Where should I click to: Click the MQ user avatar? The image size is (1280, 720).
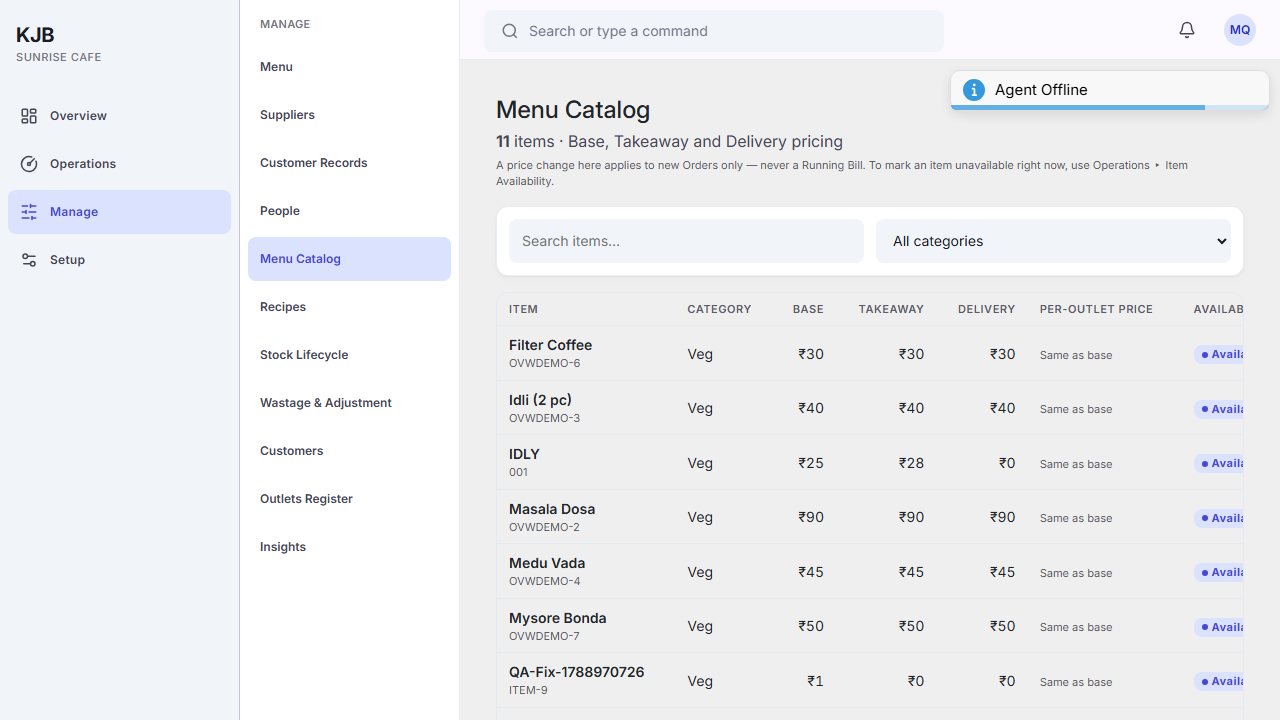point(1240,30)
